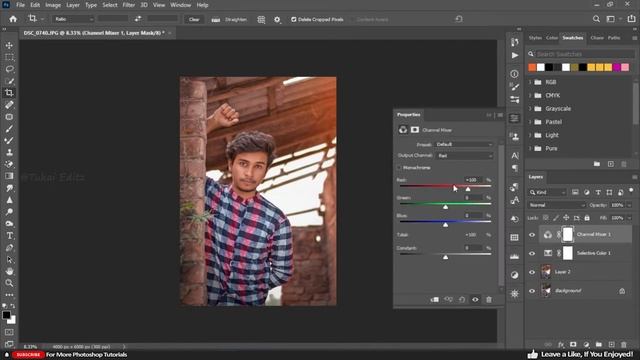
Task: Open crop settings gear
Action: pos(277,20)
